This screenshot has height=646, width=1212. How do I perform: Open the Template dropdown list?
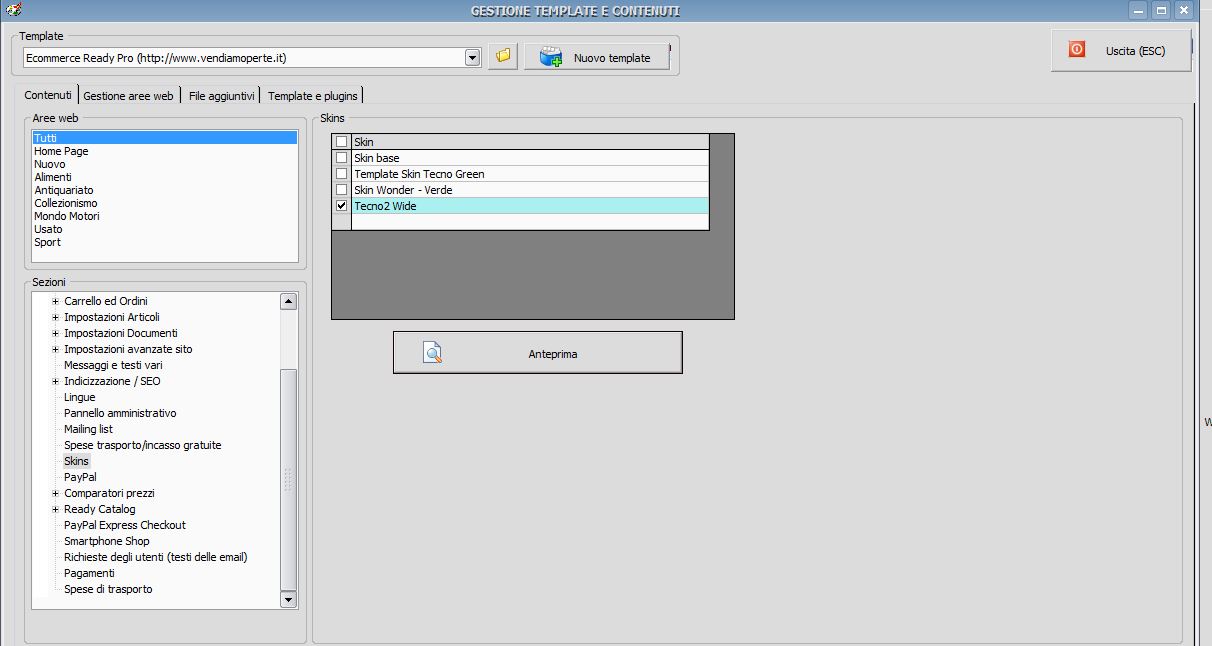tap(473, 57)
